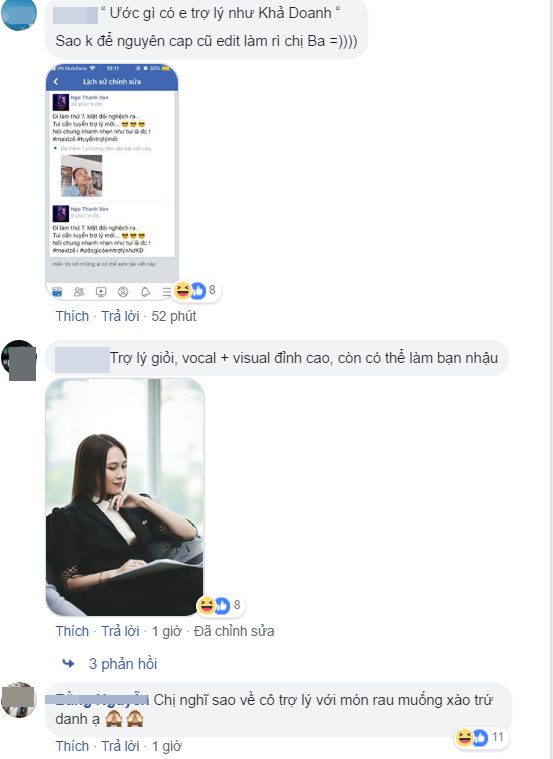The height and width of the screenshot is (759, 553).
Task: Click the first commenter's round avatar
Action: pyautogui.click(x=19, y=14)
